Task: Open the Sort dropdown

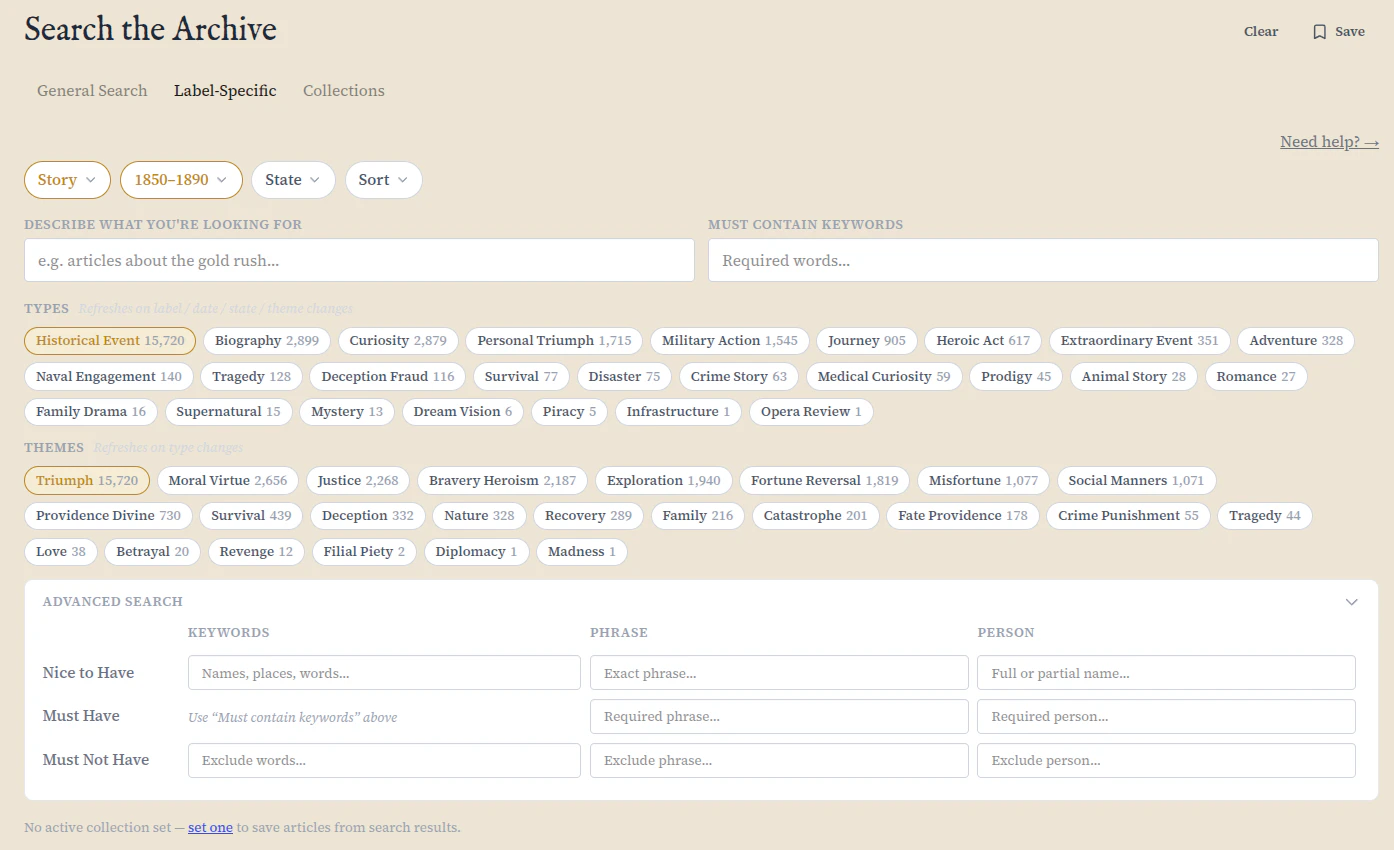Action: (x=383, y=180)
